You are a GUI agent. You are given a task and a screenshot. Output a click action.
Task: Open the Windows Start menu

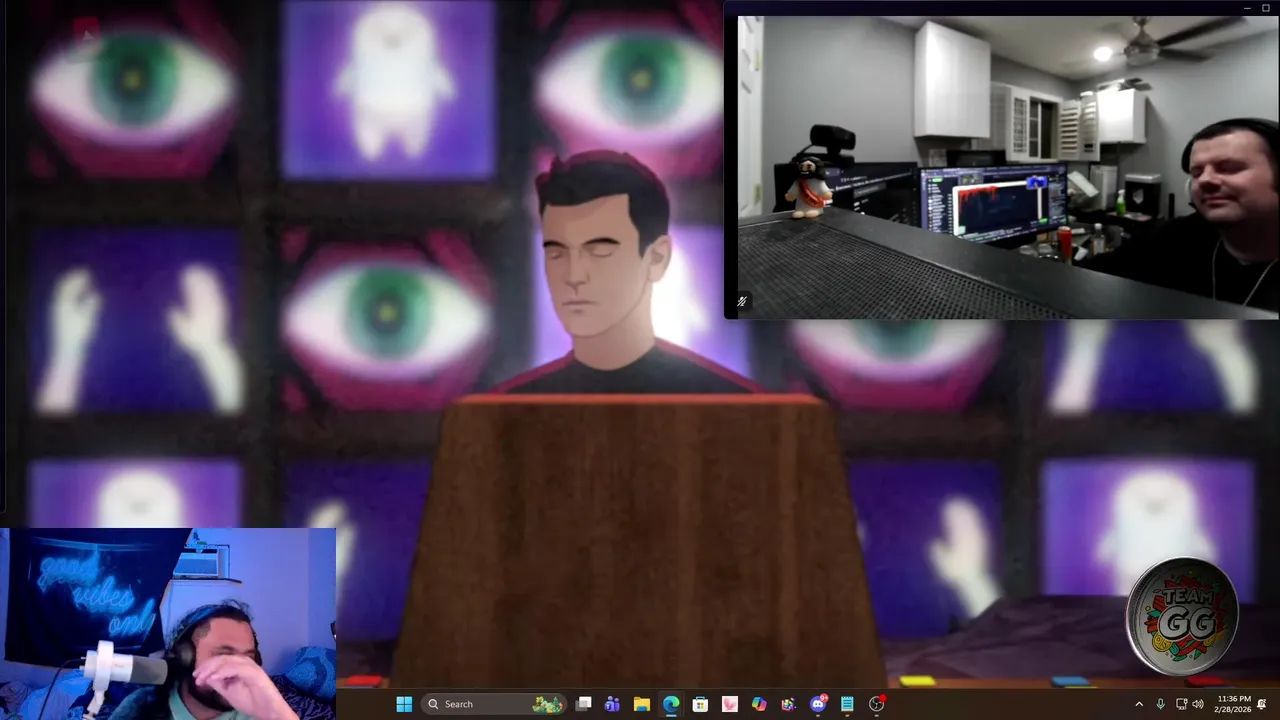point(404,704)
